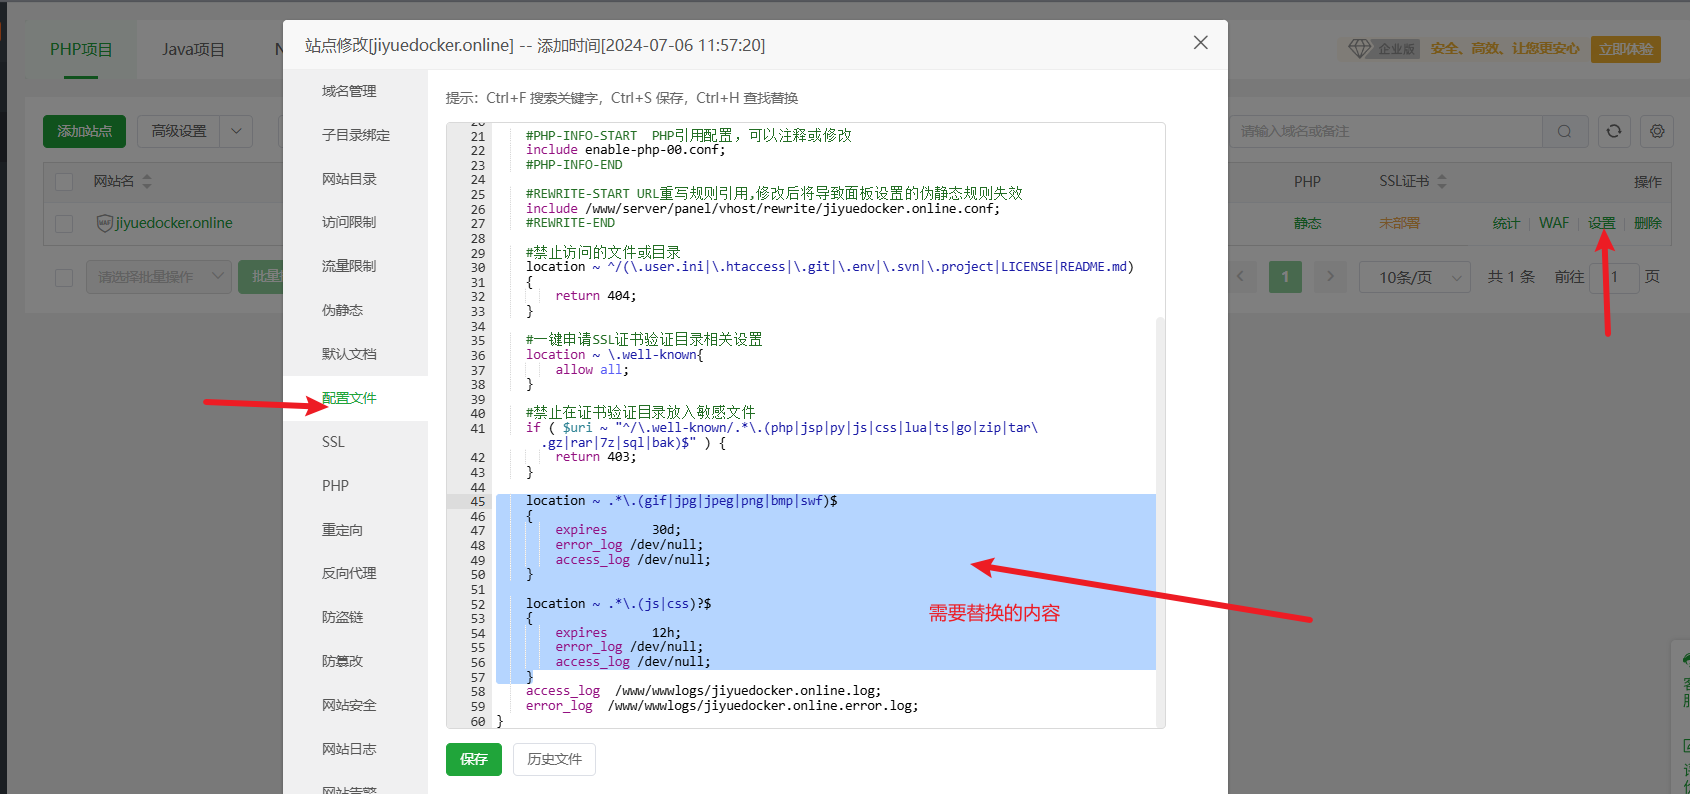Click the 统计 link in the row
Image resolution: width=1690 pixels, height=794 pixels.
pyautogui.click(x=1506, y=223)
